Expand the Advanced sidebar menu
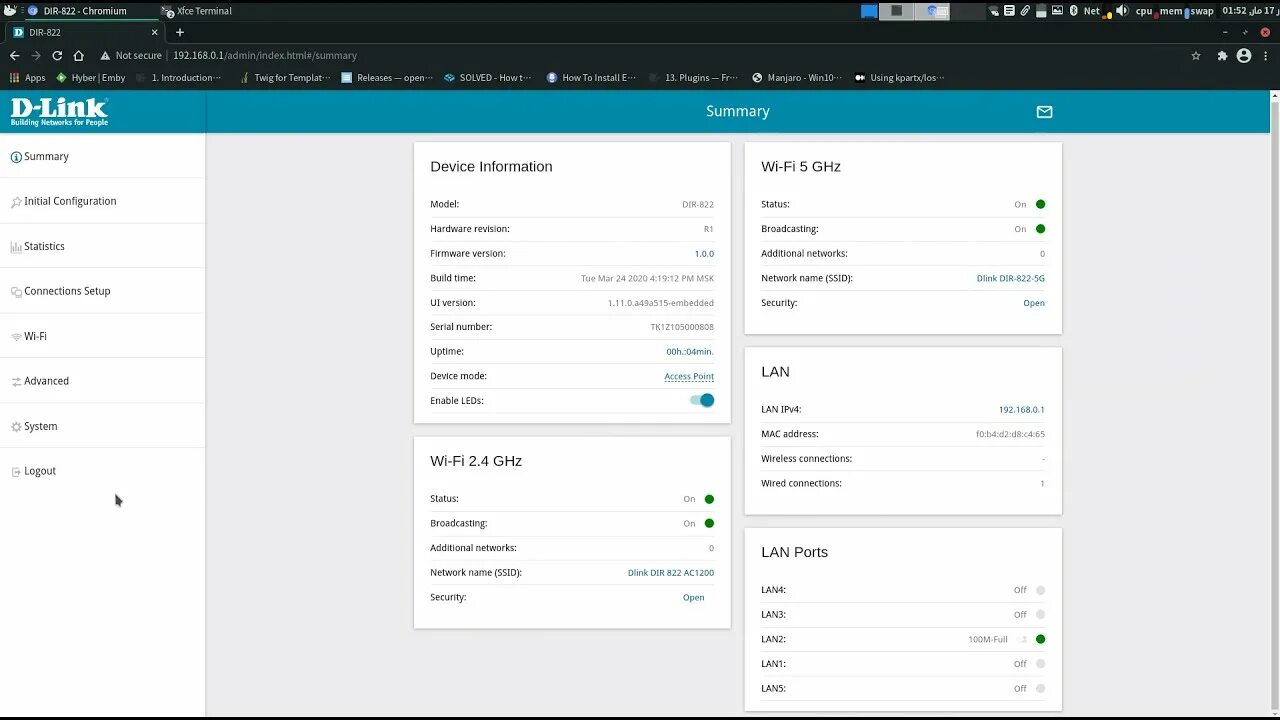The width and height of the screenshot is (1280, 720). [x=102, y=381]
